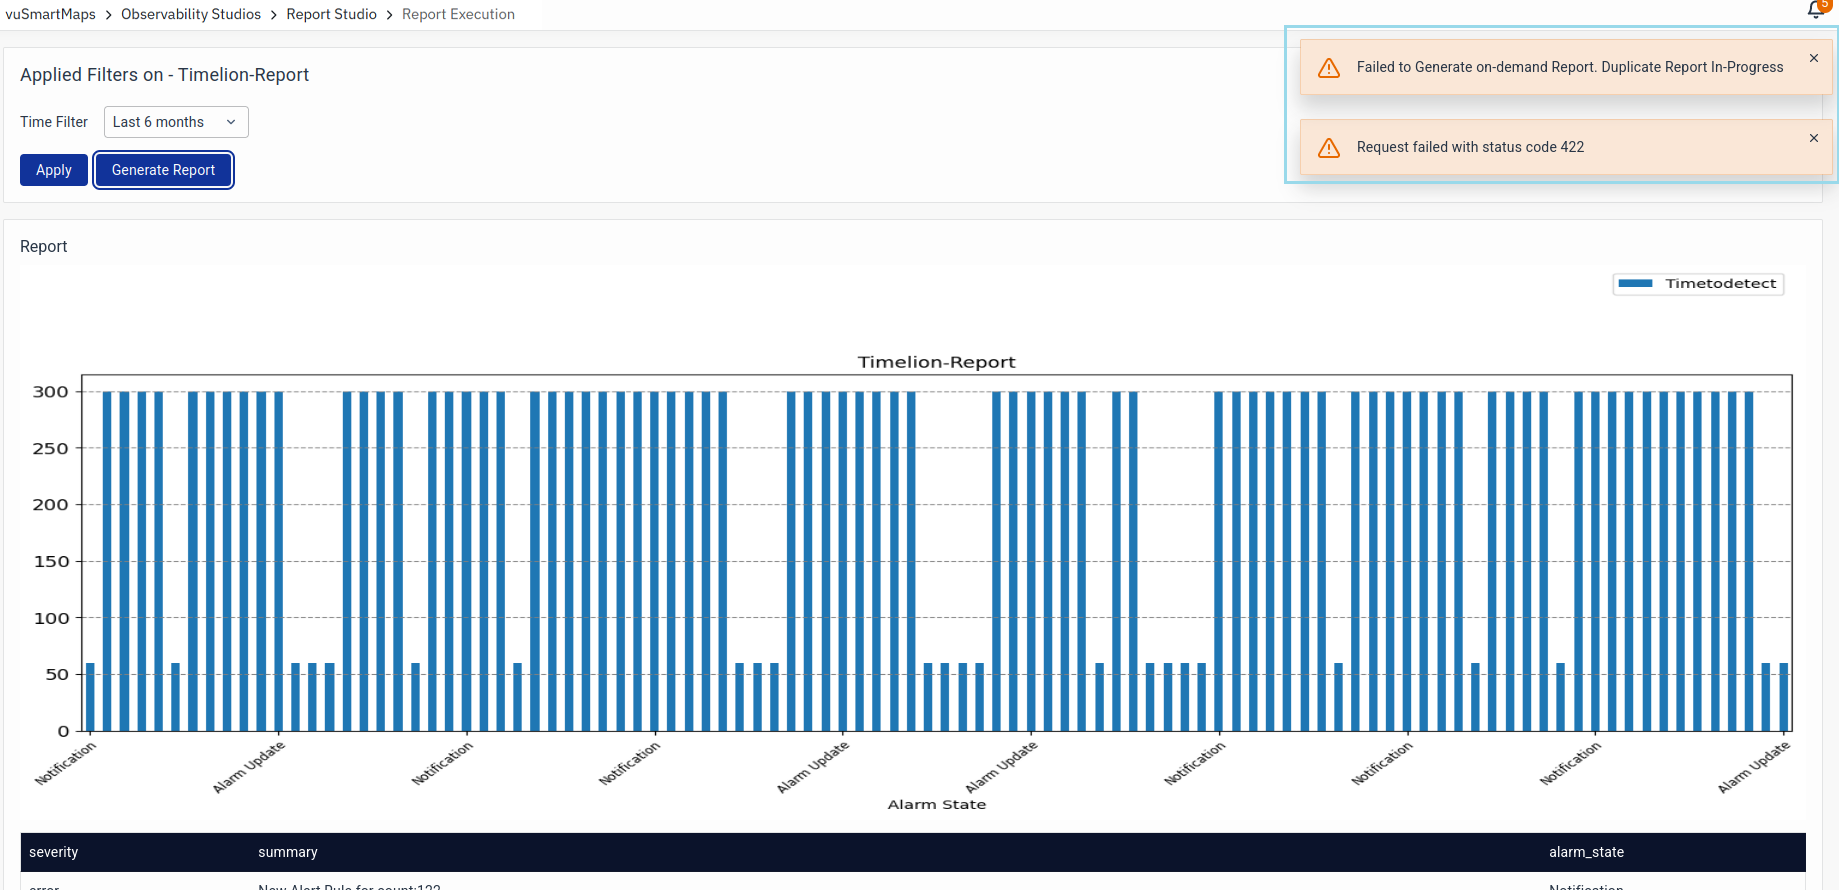Click Generate Report button
1839x890 pixels.
pyautogui.click(x=163, y=170)
